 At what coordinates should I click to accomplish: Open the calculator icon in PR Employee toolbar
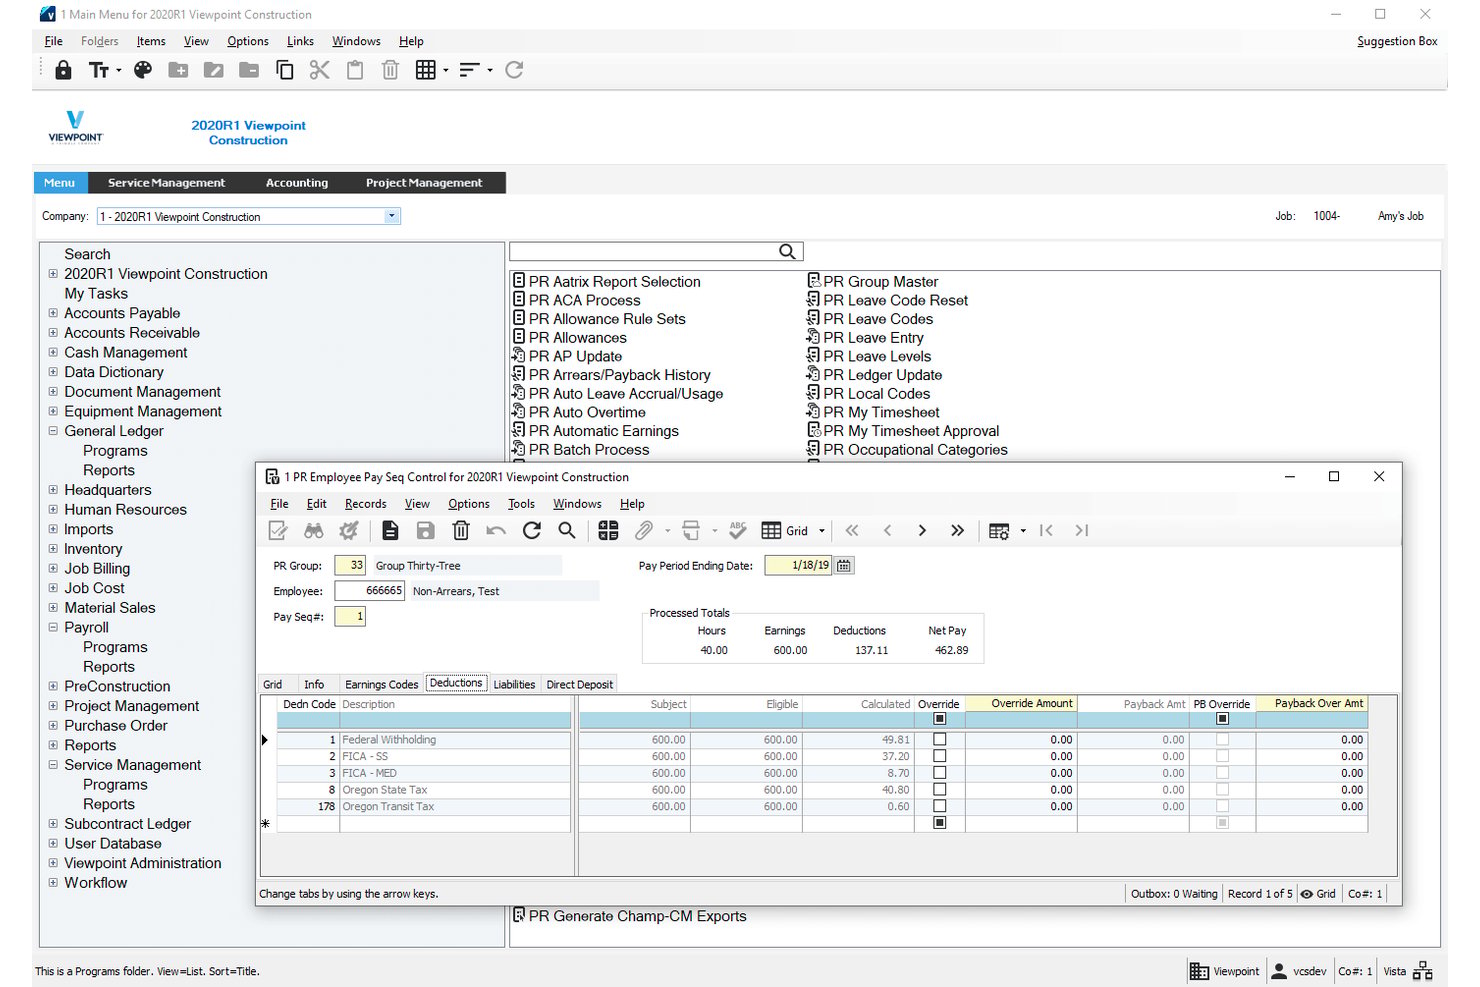[x=608, y=531]
